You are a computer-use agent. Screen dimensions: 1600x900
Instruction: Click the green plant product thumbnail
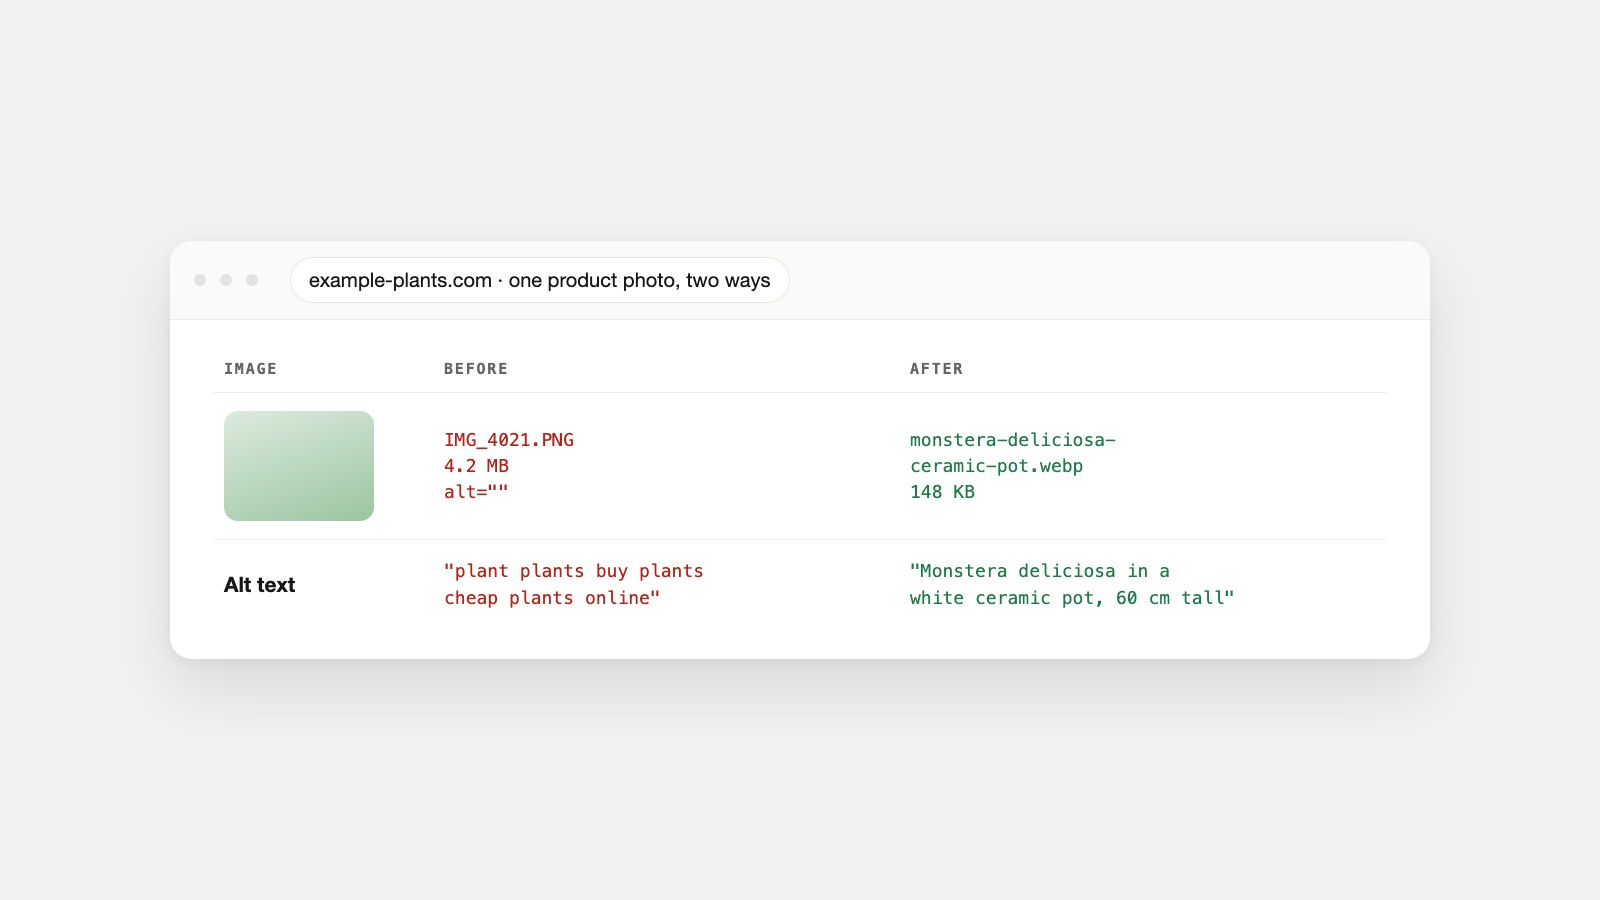click(x=299, y=466)
